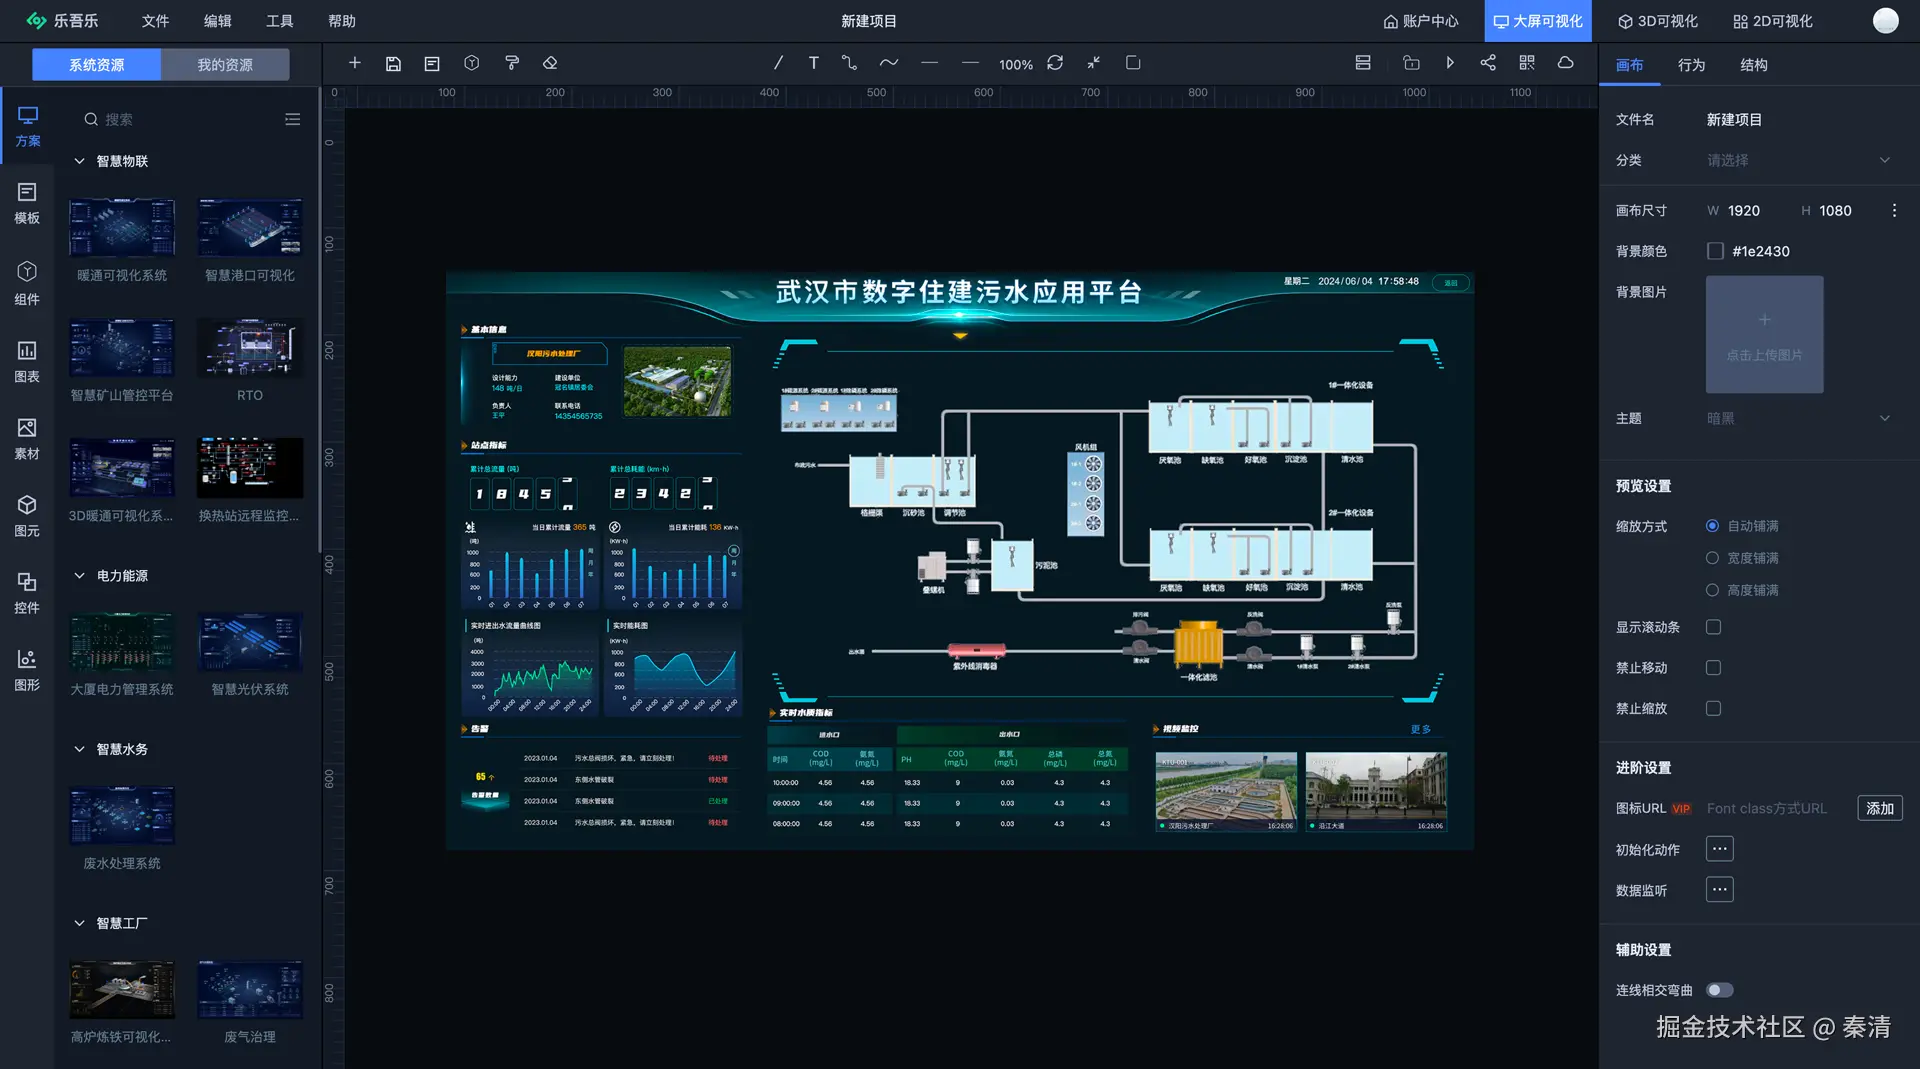Select the 宽度铺满 scaling option
This screenshot has width=1920, height=1069.
coord(1712,558)
